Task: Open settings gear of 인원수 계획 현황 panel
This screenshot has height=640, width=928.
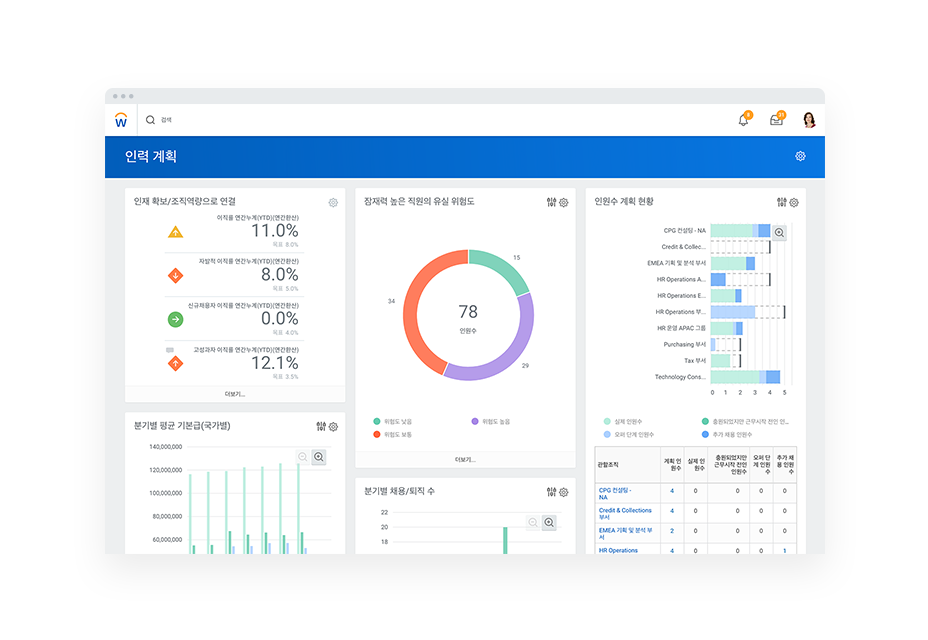Action: coord(794,202)
